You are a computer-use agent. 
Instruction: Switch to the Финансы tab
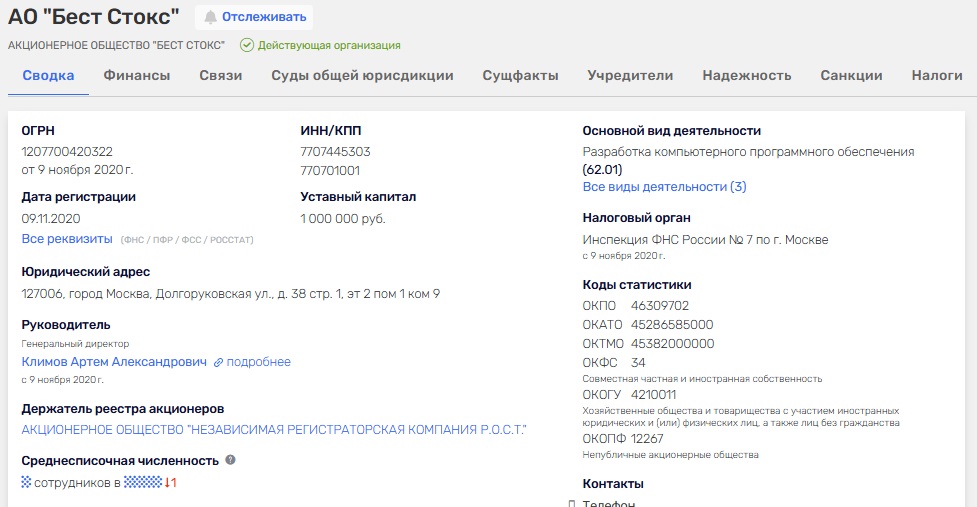[136, 75]
